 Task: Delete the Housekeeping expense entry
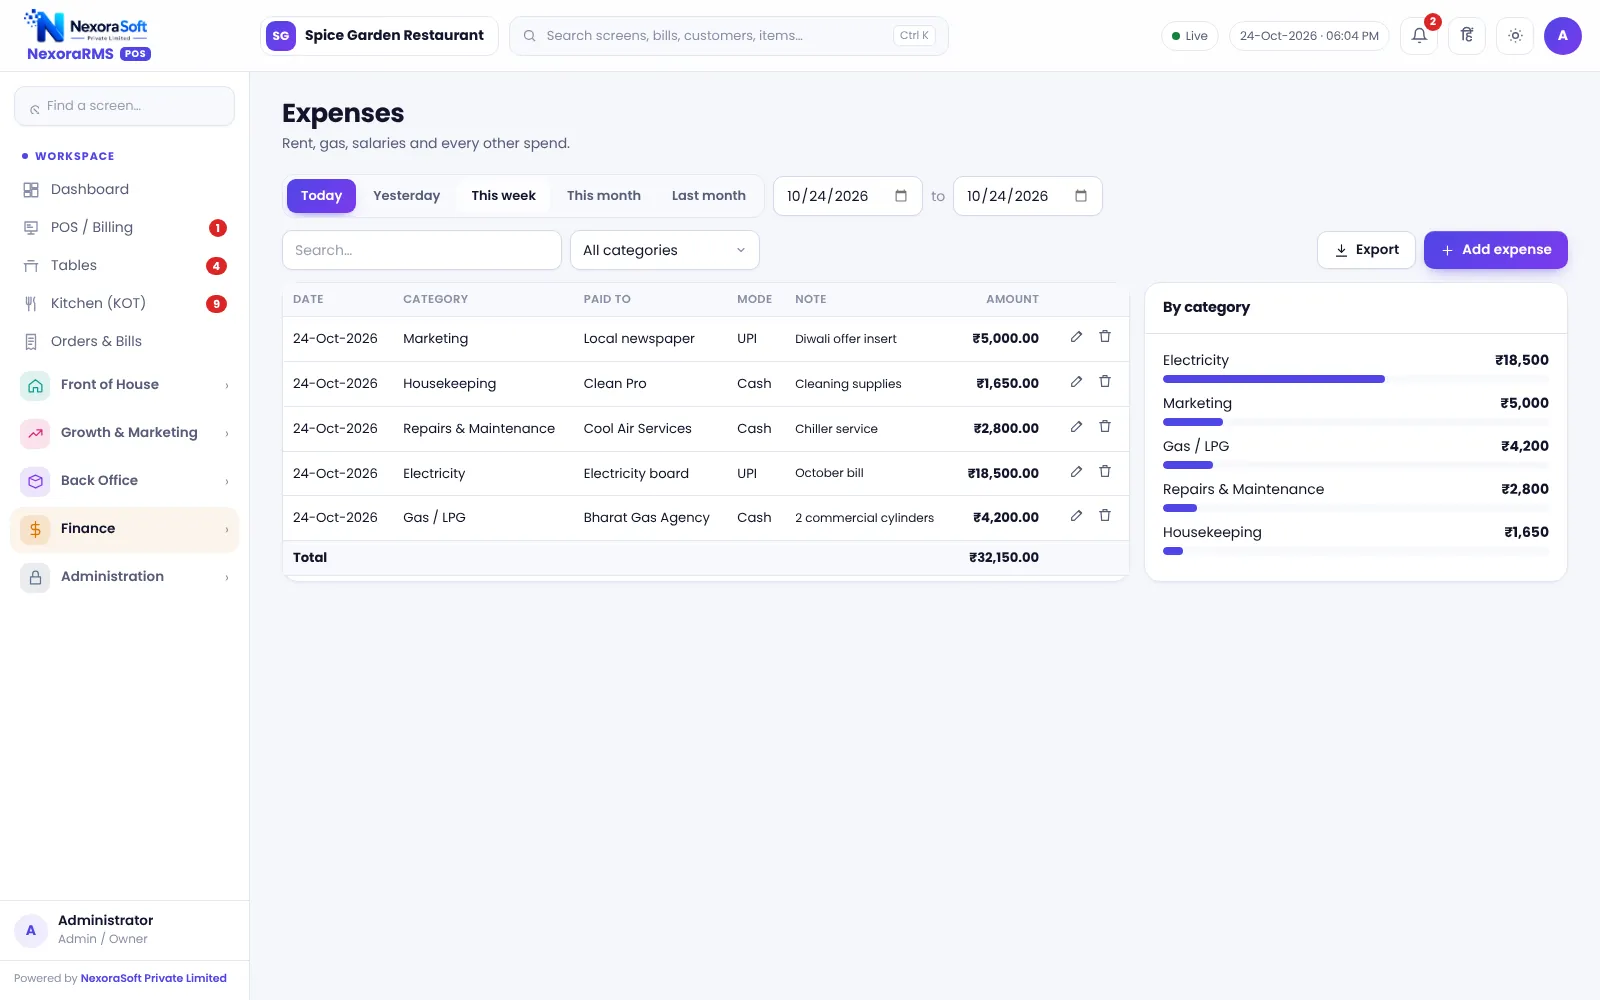click(x=1105, y=382)
